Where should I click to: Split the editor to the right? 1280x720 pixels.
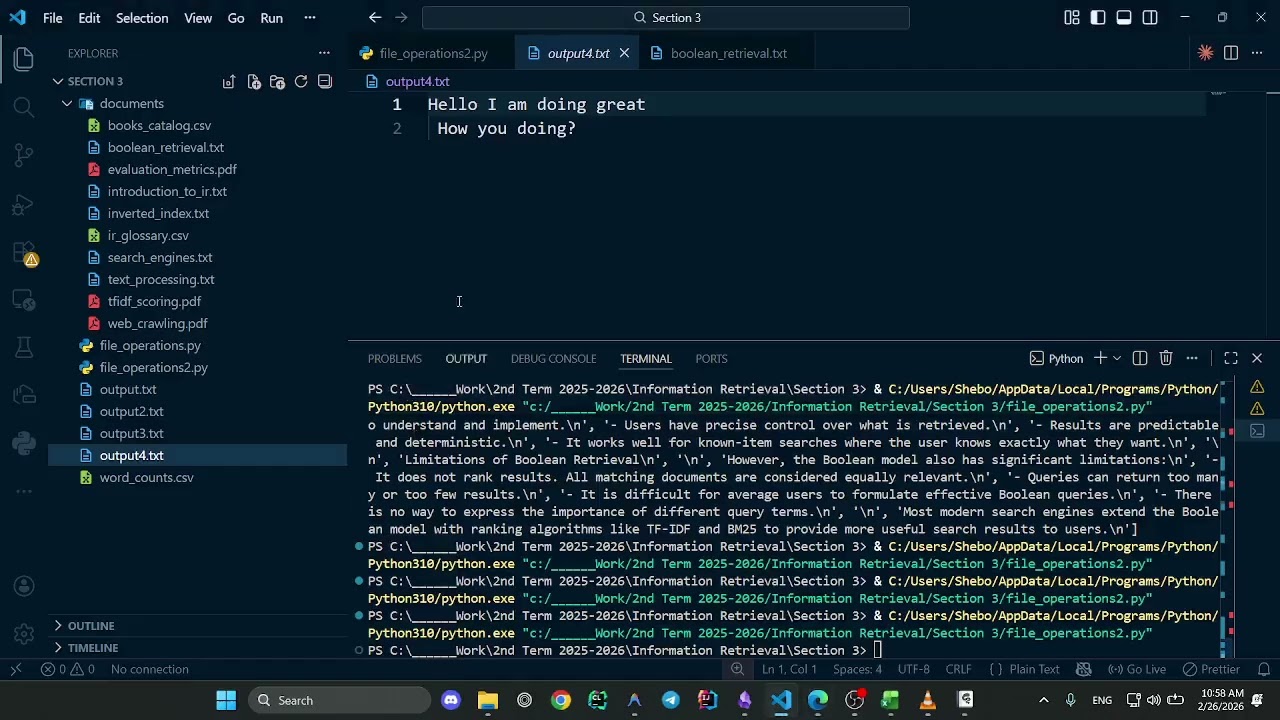click(x=1231, y=53)
